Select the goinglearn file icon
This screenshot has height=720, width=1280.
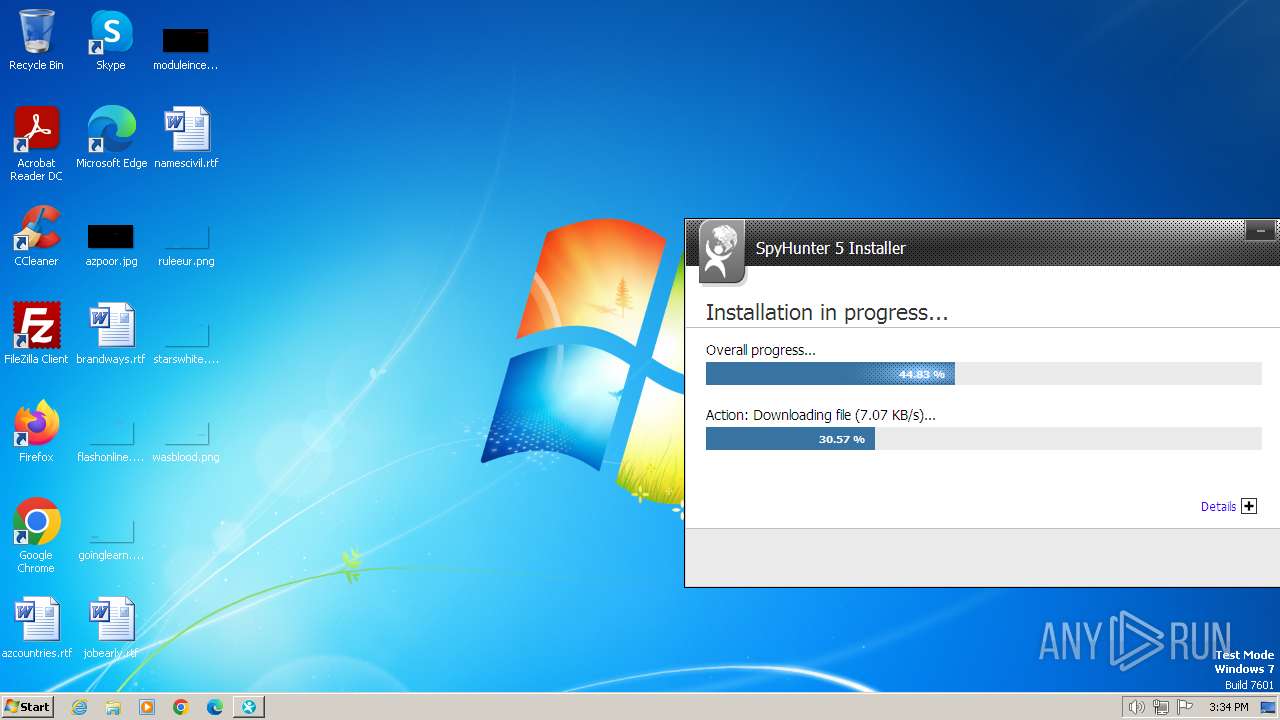tap(111, 538)
